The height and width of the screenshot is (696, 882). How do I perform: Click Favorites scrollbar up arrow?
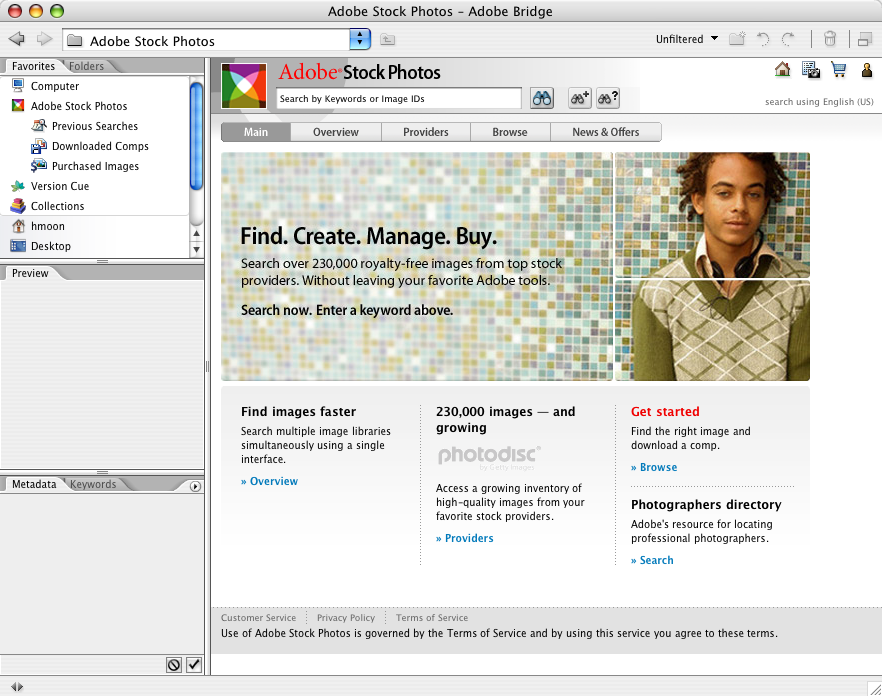click(196, 233)
